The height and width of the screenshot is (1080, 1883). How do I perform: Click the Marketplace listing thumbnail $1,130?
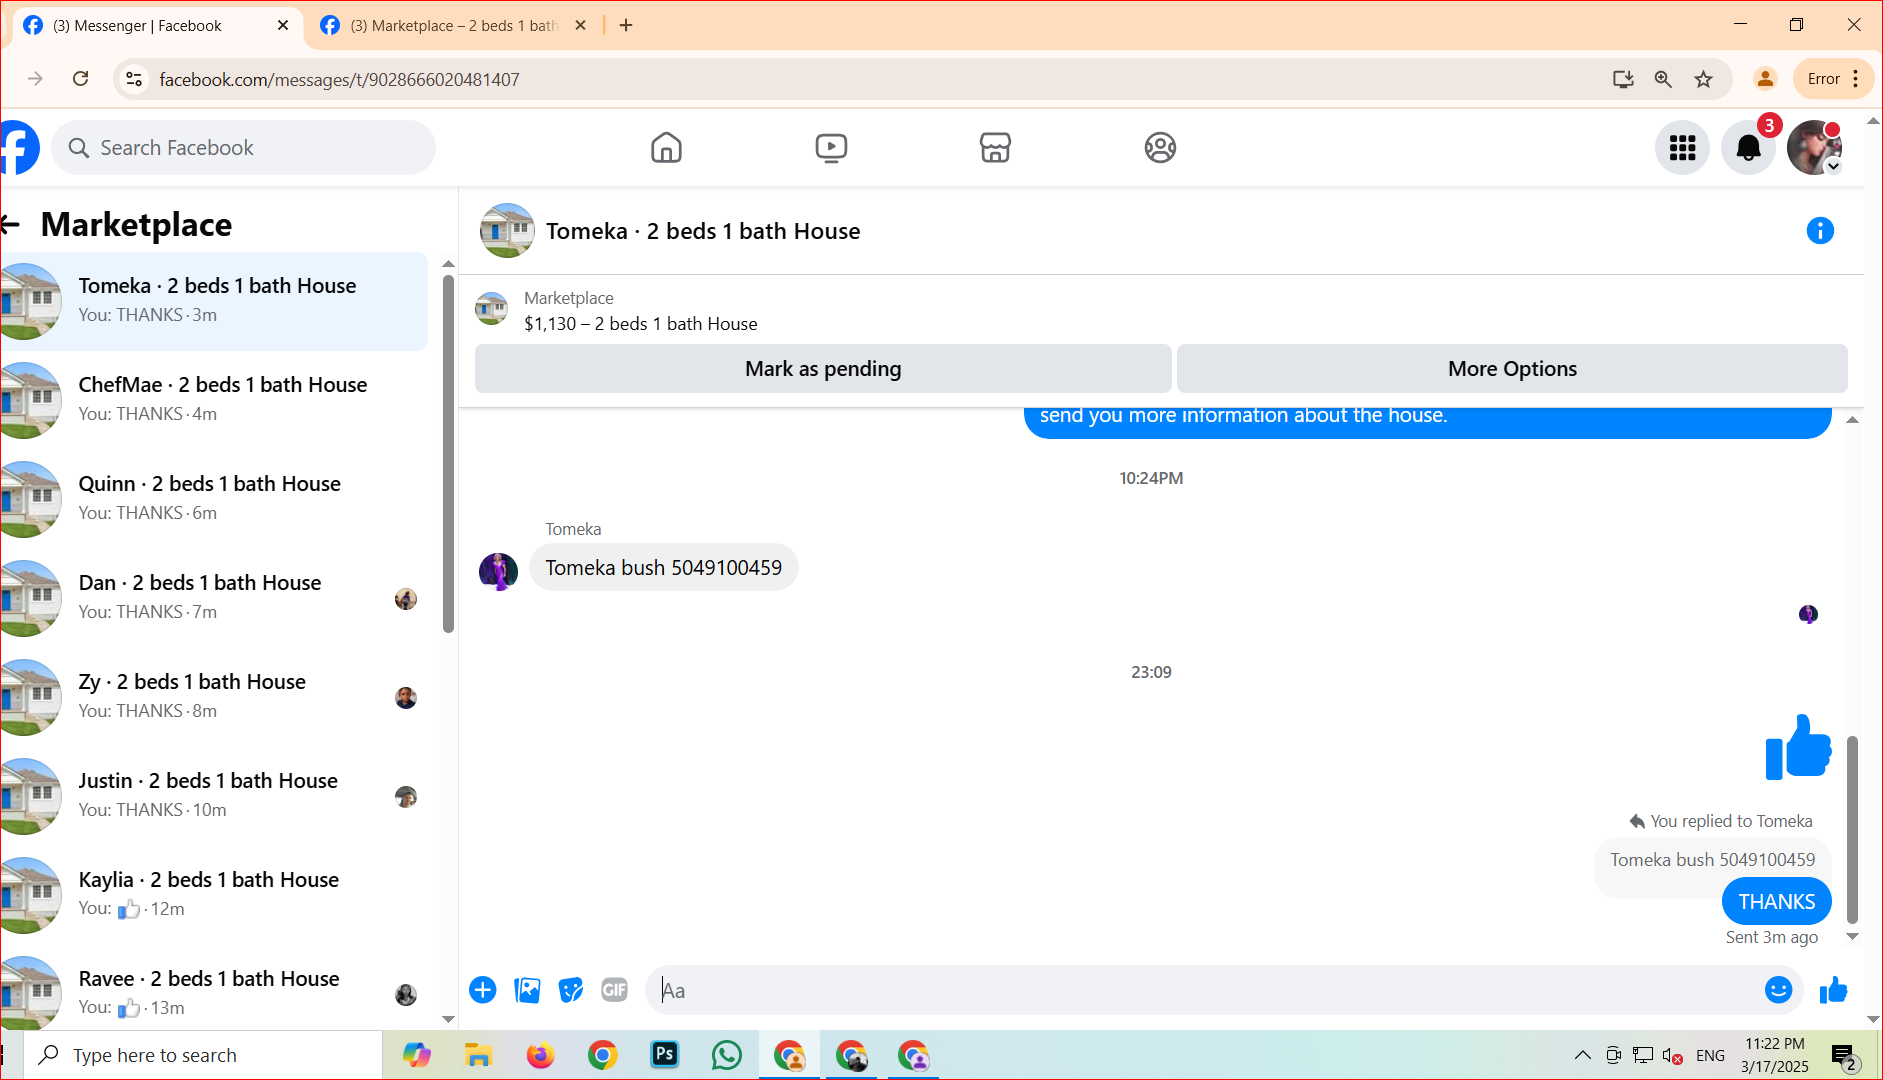coord(491,309)
